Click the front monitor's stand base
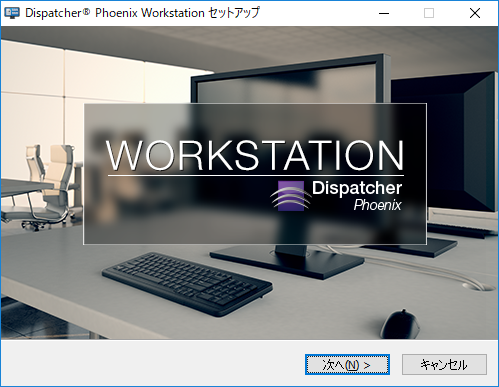 click(x=287, y=263)
